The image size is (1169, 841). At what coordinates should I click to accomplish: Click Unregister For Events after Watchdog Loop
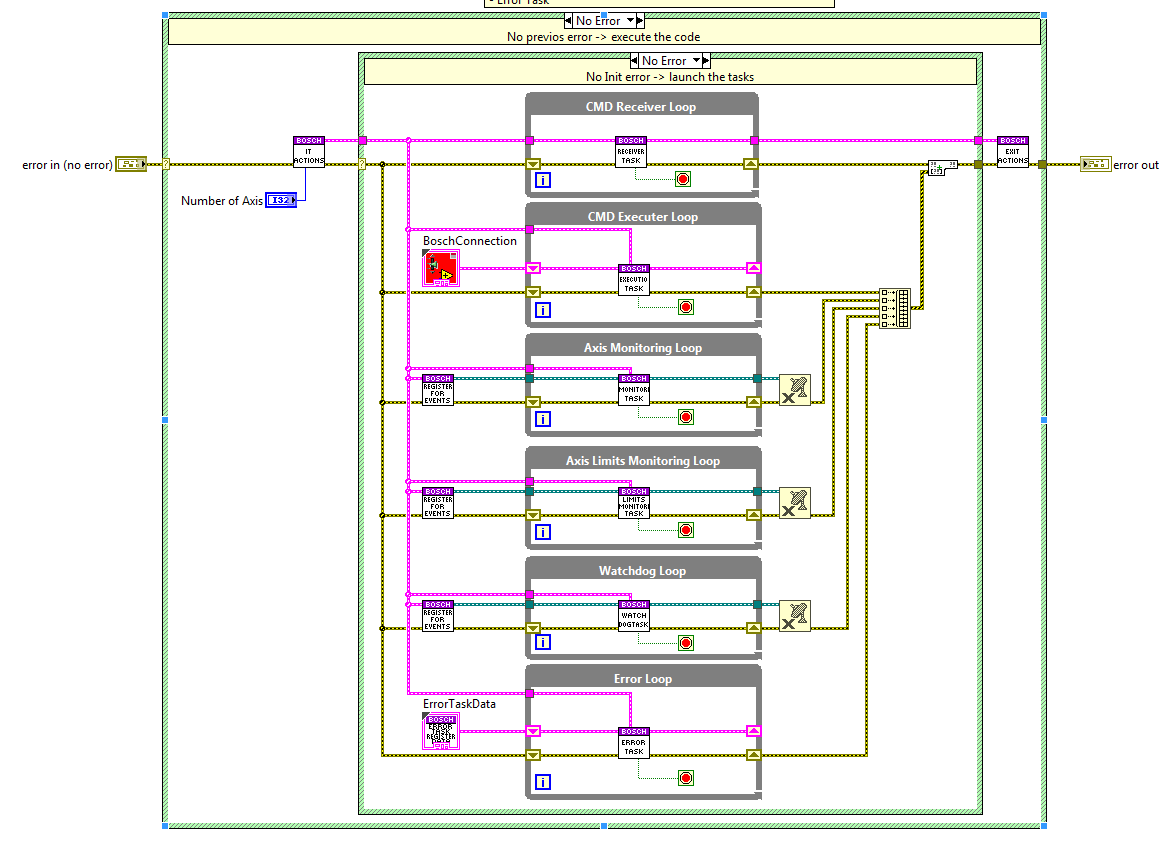click(795, 616)
